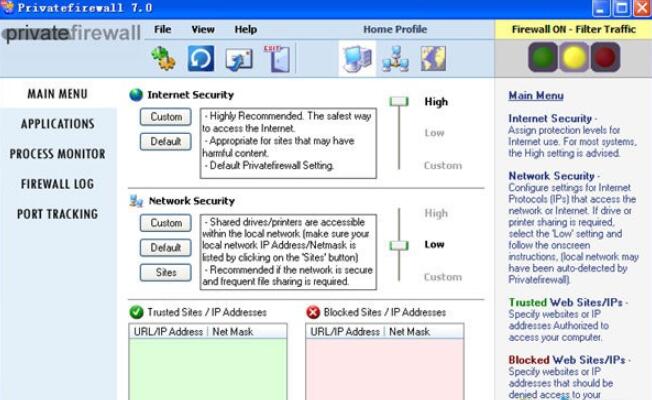Click inside the pink Blocked Sites list
The width and height of the screenshot is (652, 400).
pos(385,369)
